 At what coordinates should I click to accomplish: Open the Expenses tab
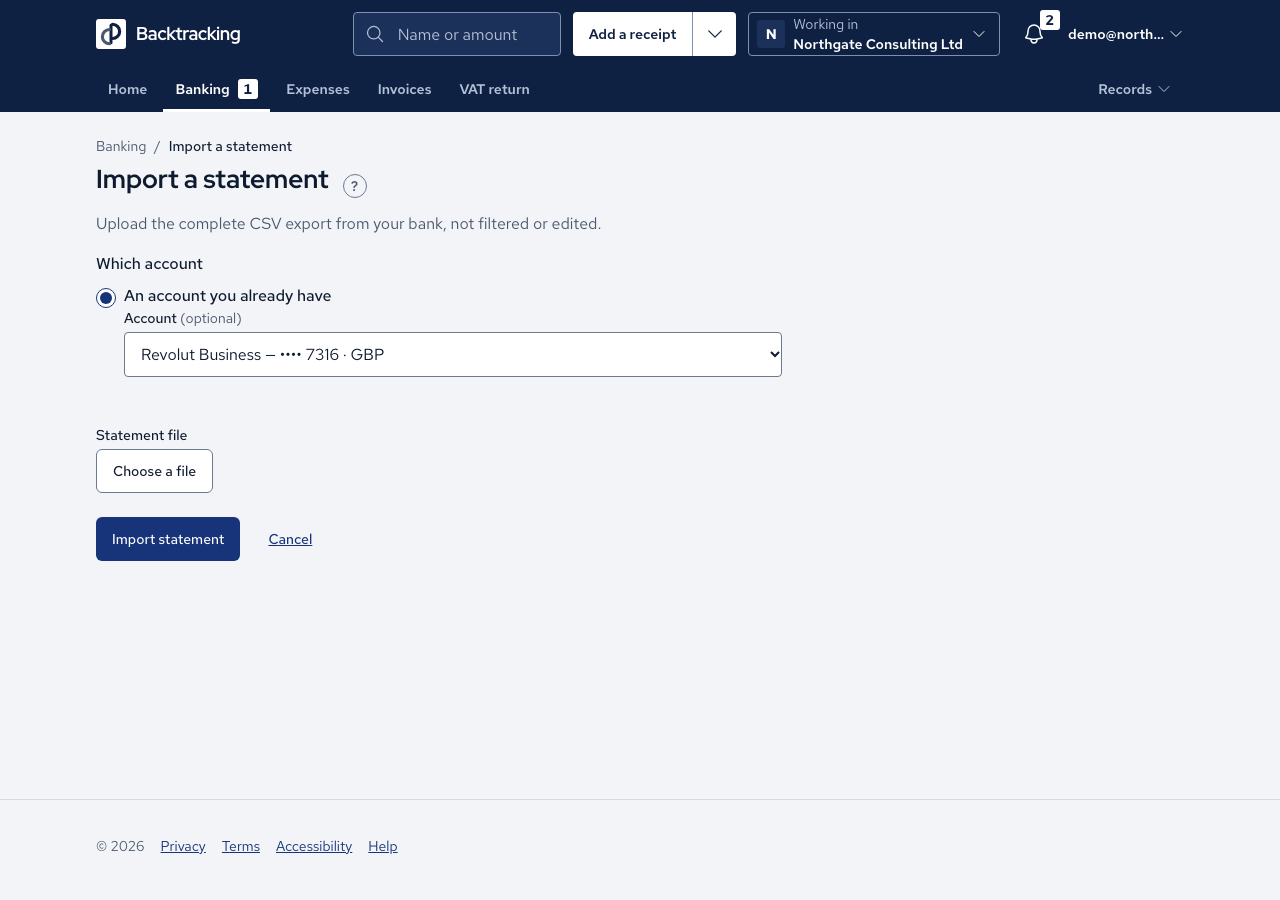coord(318,89)
